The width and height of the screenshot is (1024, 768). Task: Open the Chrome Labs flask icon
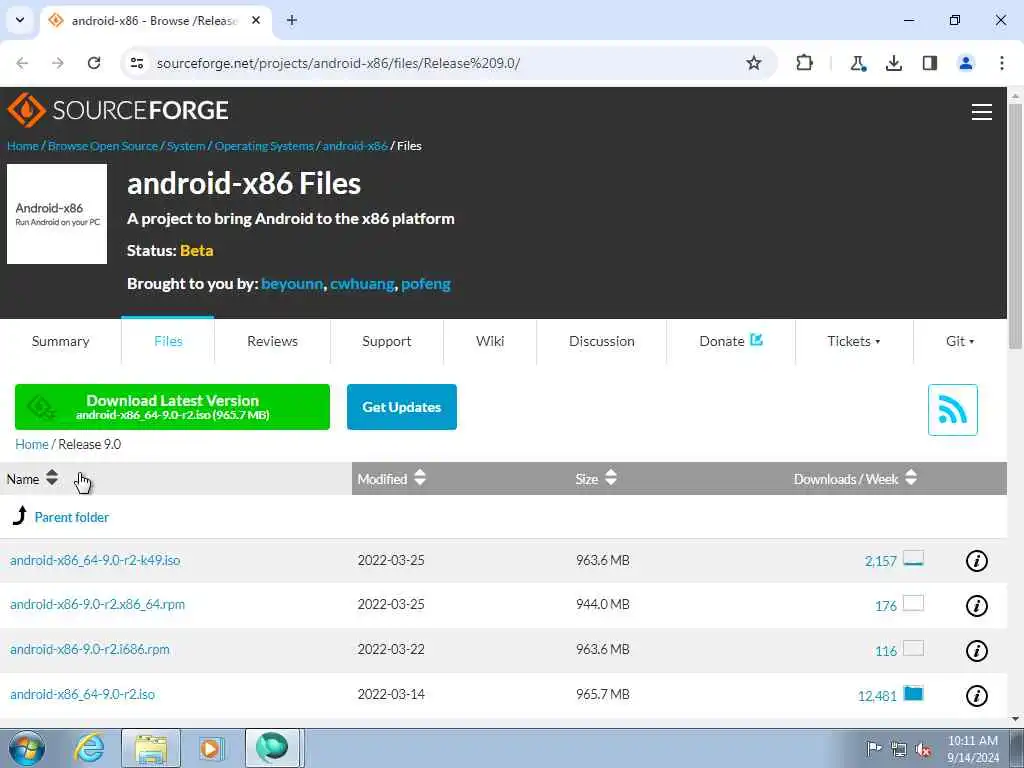point(857,63)
